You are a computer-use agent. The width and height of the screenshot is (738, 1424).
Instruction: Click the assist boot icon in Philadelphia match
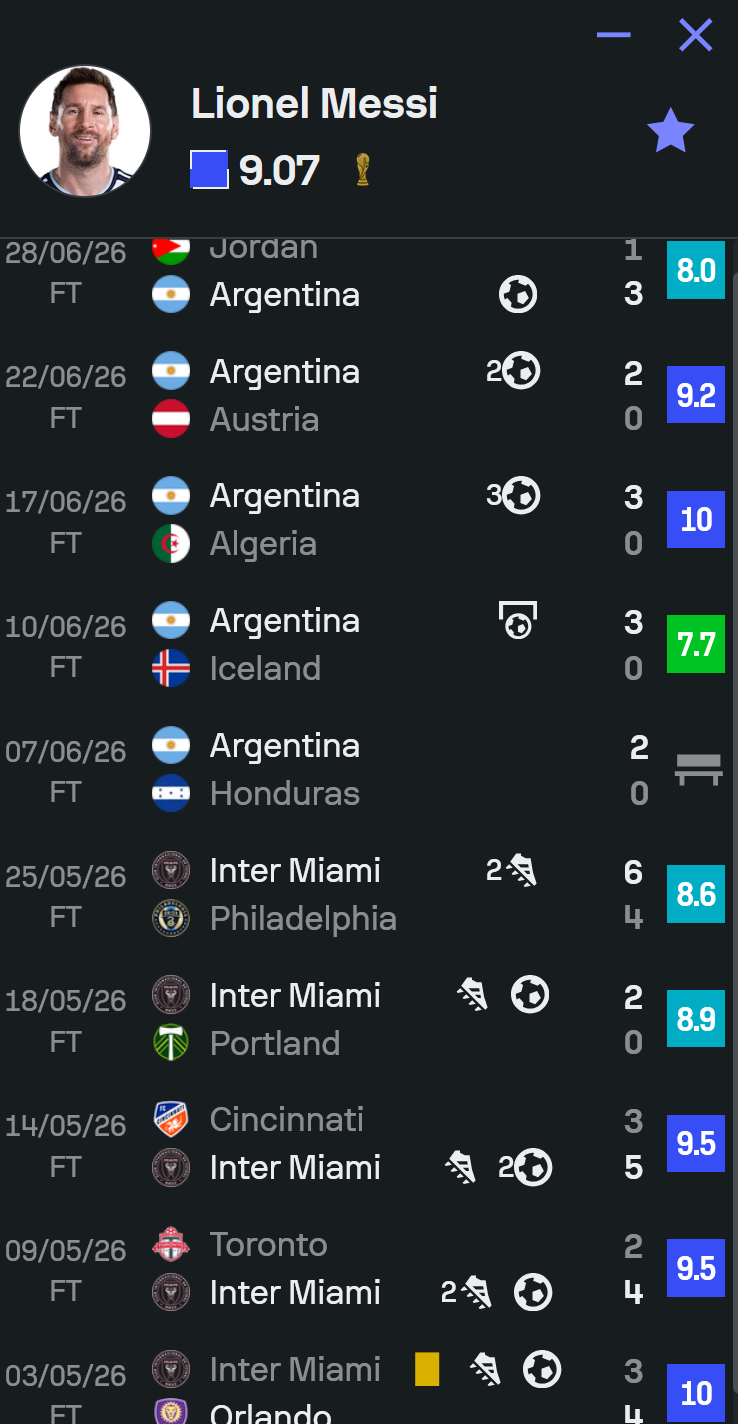511,870
